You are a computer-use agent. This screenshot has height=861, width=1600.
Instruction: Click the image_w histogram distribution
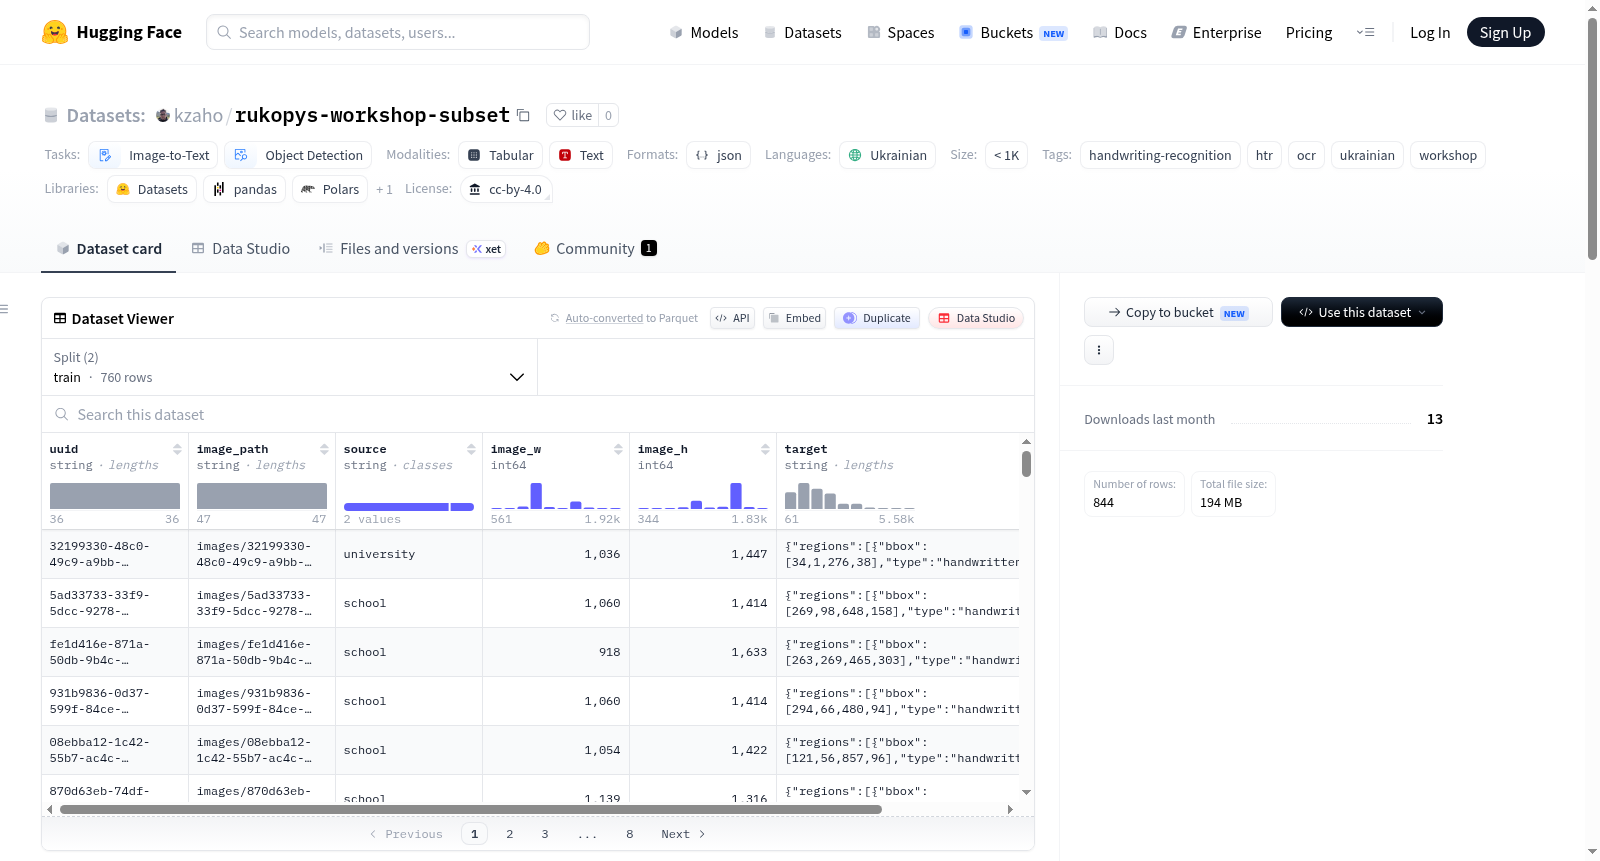click(556, 495)
